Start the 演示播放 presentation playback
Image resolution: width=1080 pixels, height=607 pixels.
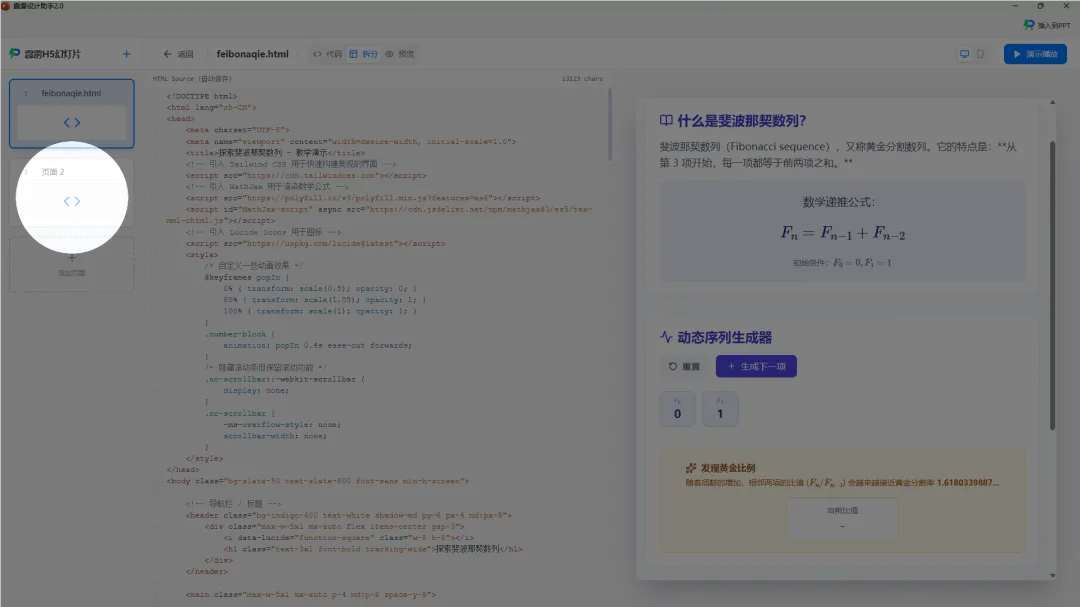(1035, 54)
